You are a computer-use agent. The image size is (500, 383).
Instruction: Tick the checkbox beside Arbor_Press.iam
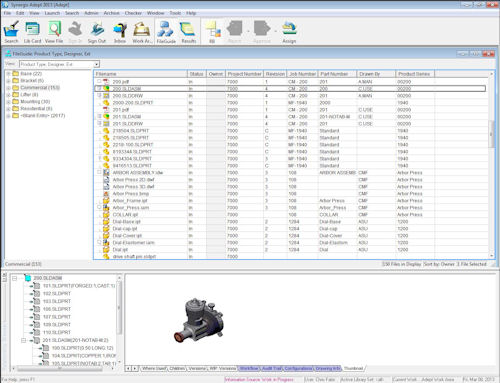[99, 207]
